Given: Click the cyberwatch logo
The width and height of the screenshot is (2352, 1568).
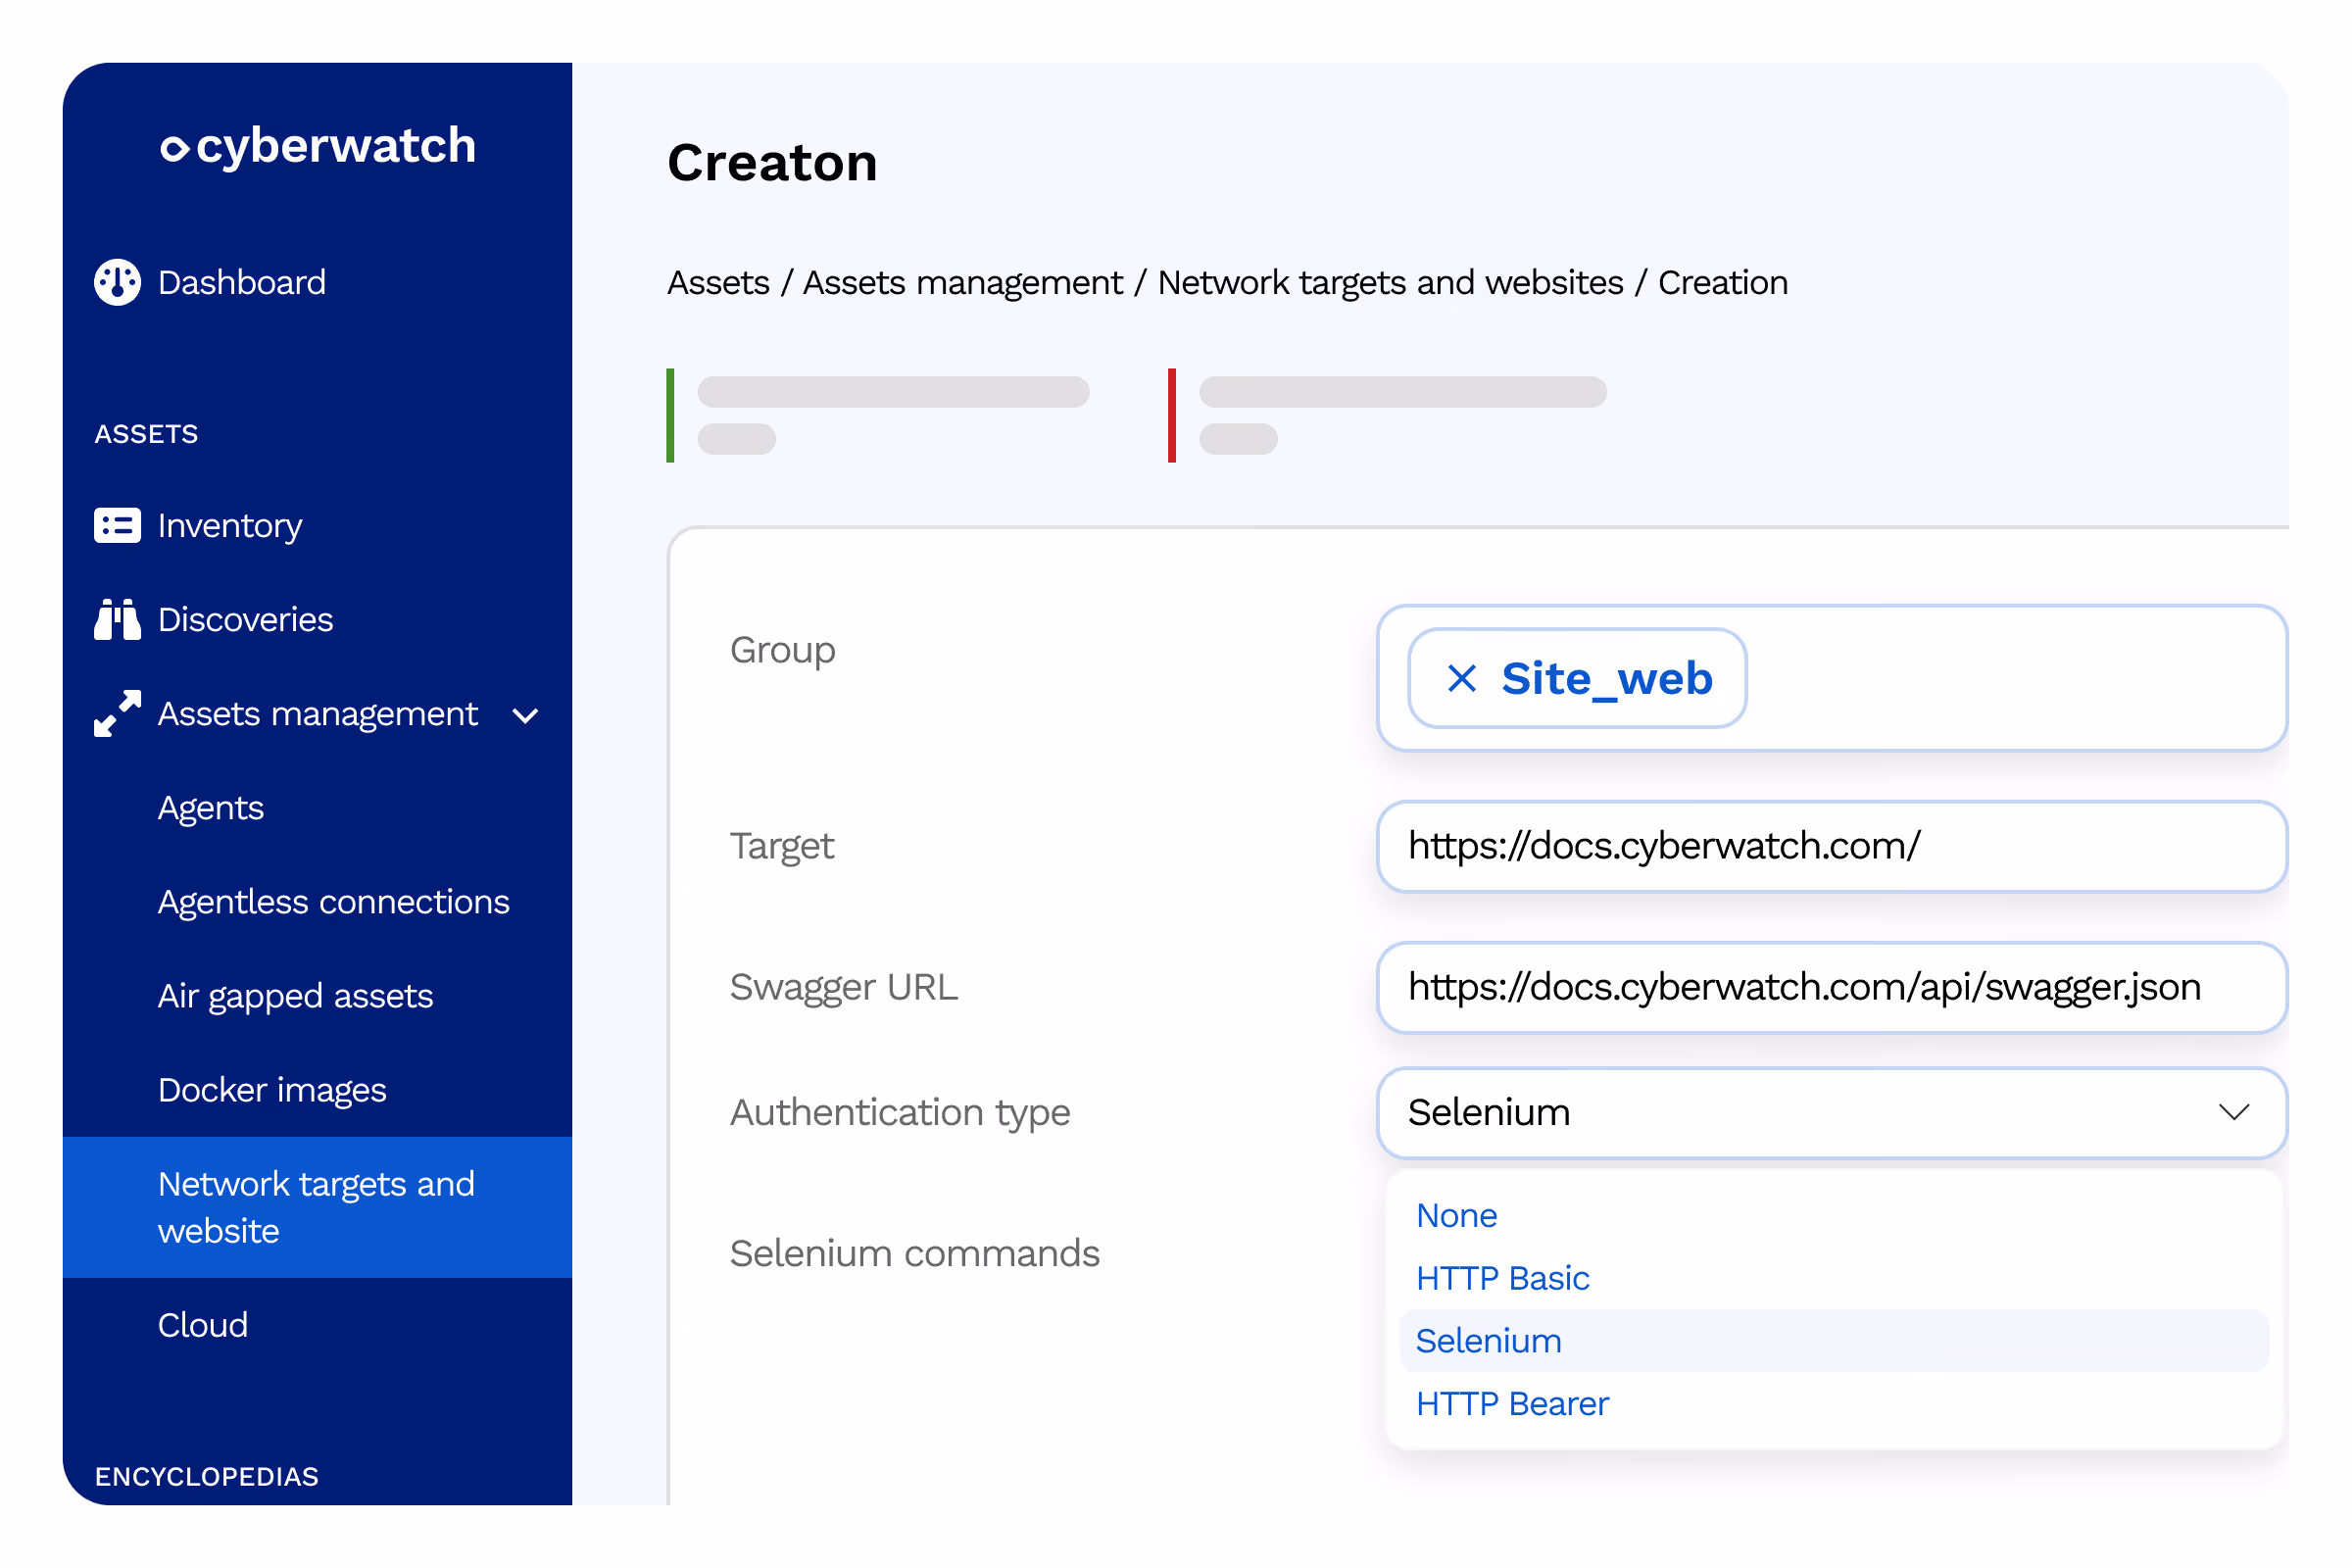Looking at the screenshot, I should click(318, 146).
